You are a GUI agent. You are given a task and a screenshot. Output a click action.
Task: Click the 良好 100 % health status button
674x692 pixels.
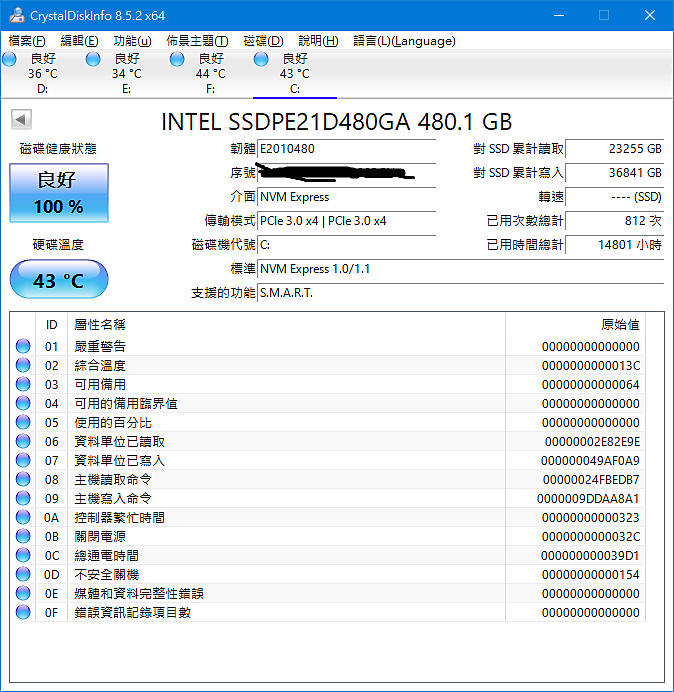point(59,193)
